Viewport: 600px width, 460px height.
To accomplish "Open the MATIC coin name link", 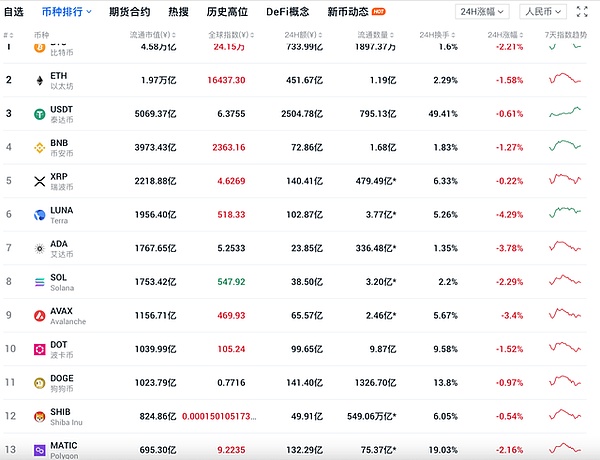I will tap(64, 446).
